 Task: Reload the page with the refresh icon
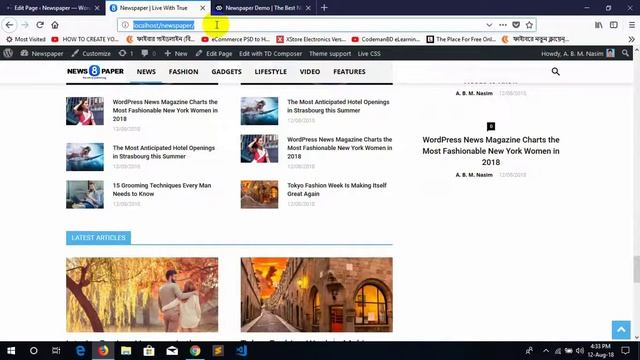tap(40, 25)
